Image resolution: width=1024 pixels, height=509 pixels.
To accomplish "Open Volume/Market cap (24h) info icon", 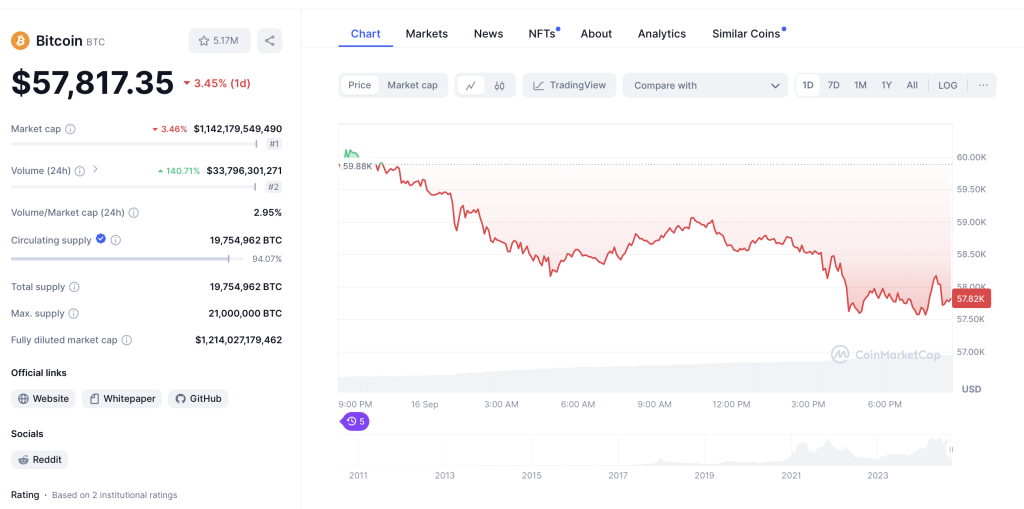I will click(133, 212).
